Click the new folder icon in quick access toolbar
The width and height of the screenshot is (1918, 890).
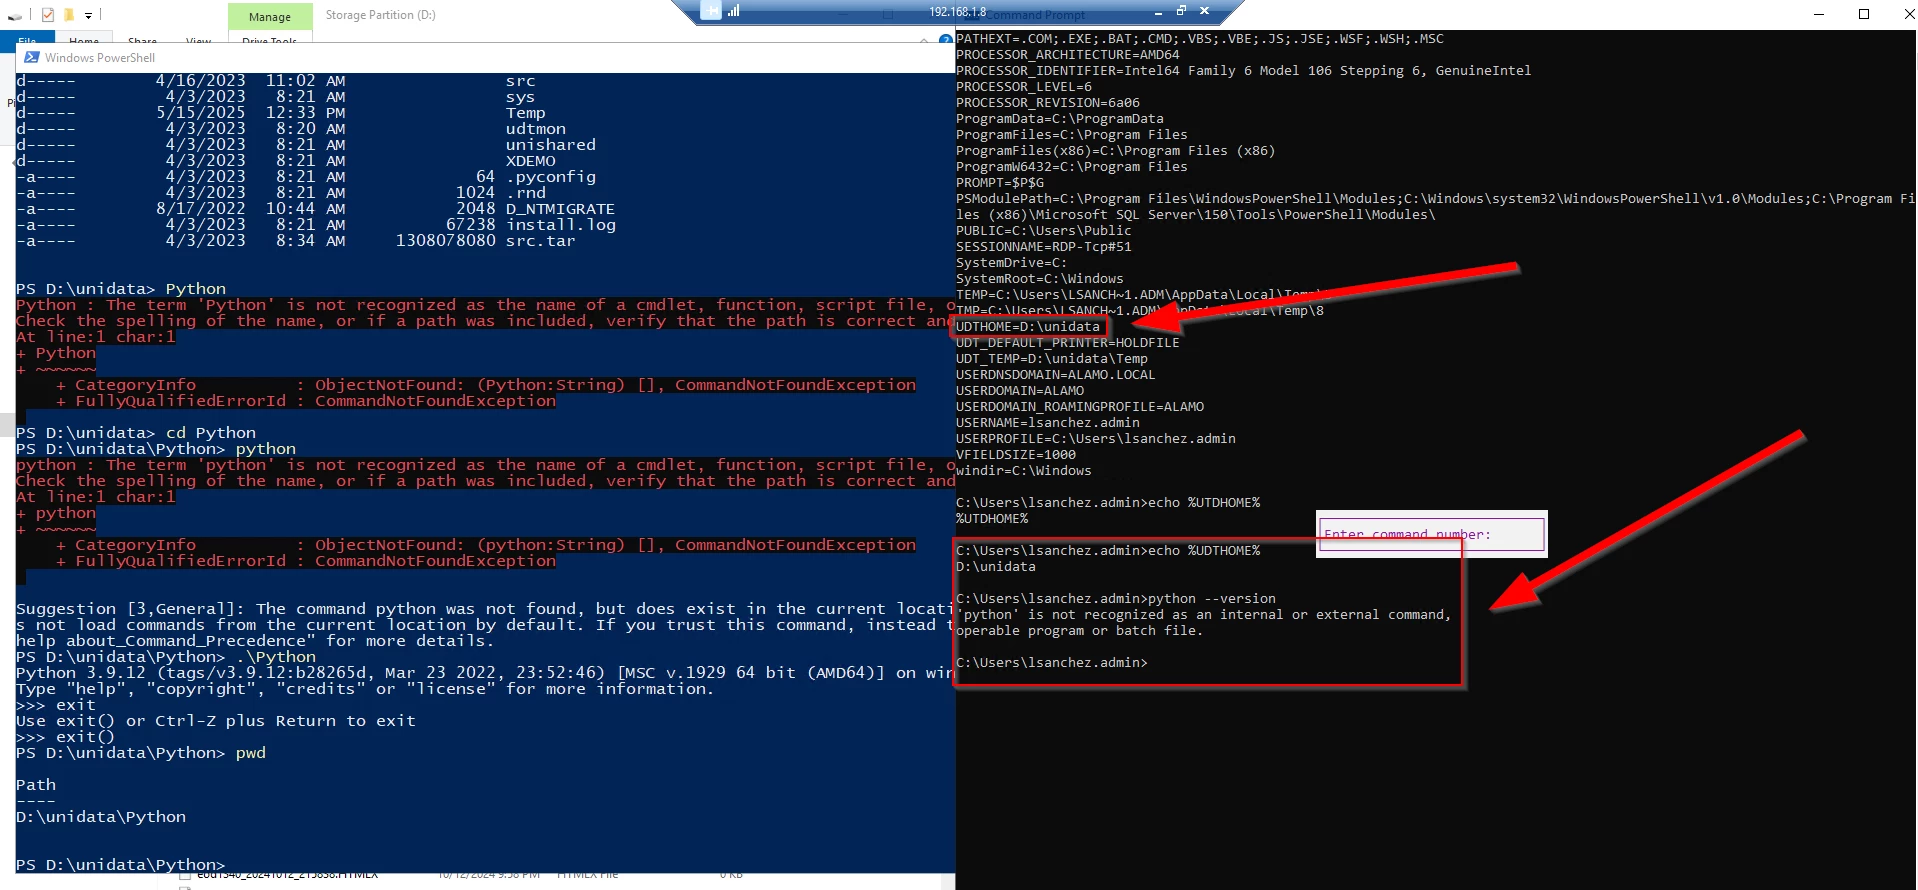point(69,14)
